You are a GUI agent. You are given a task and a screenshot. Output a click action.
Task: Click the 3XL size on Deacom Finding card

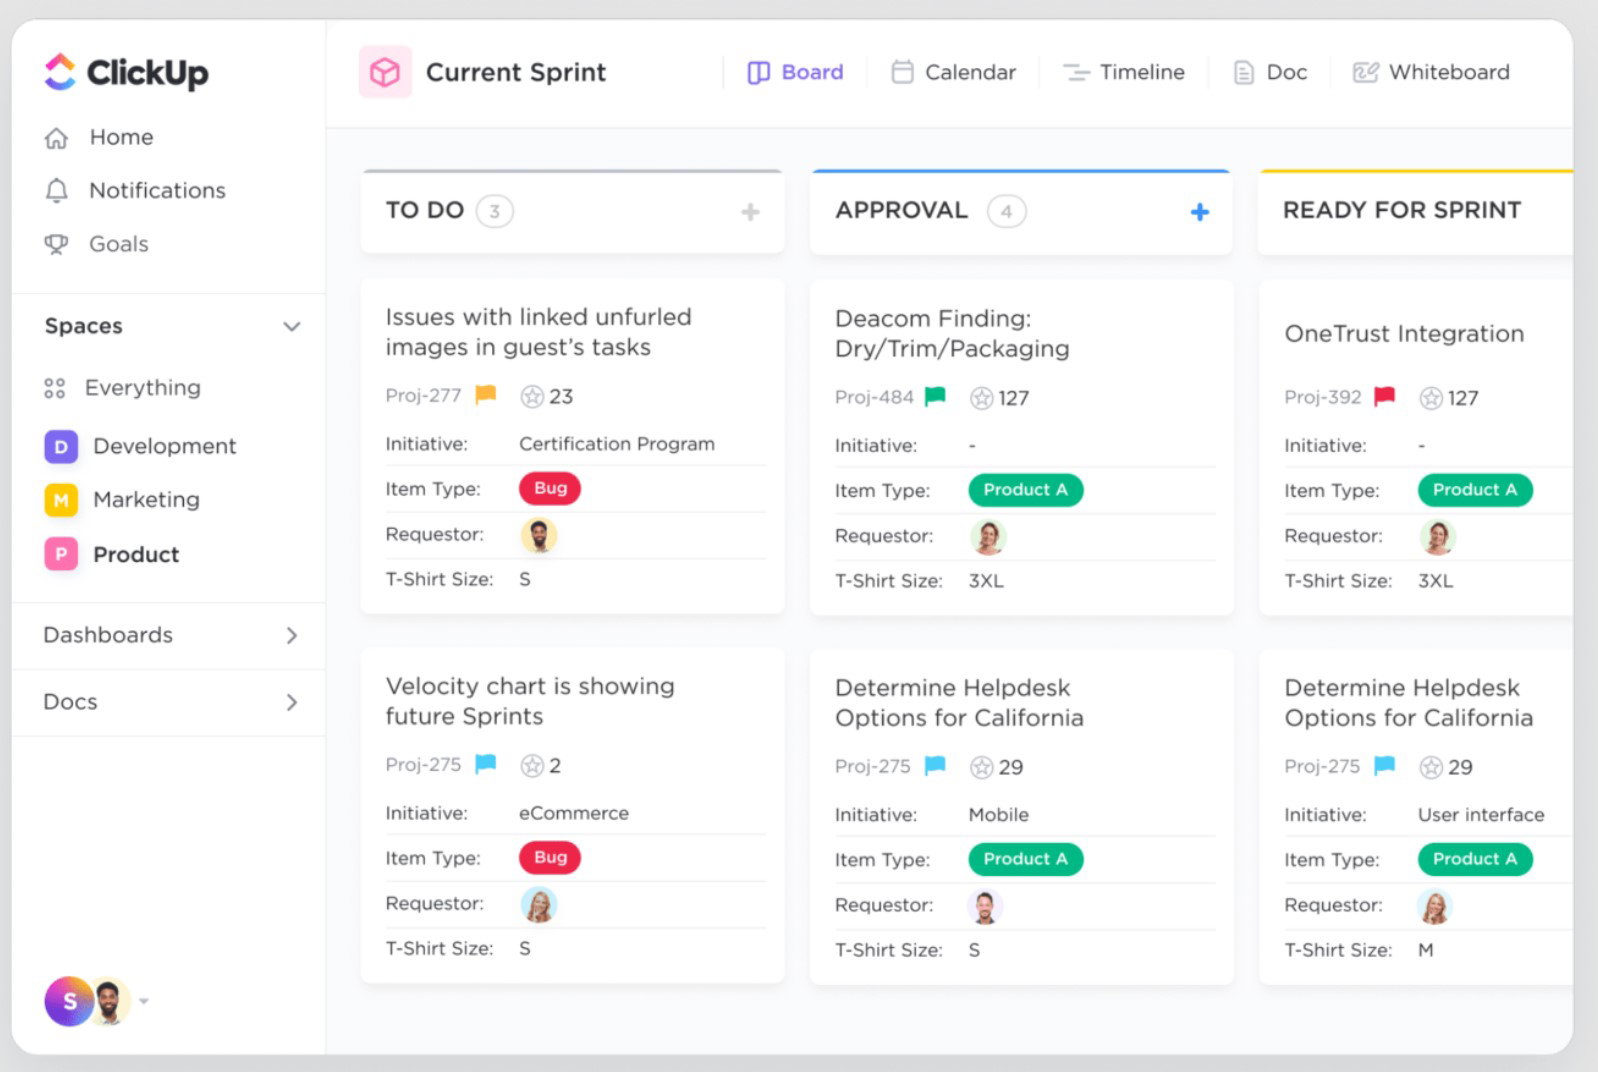point(986,581)
